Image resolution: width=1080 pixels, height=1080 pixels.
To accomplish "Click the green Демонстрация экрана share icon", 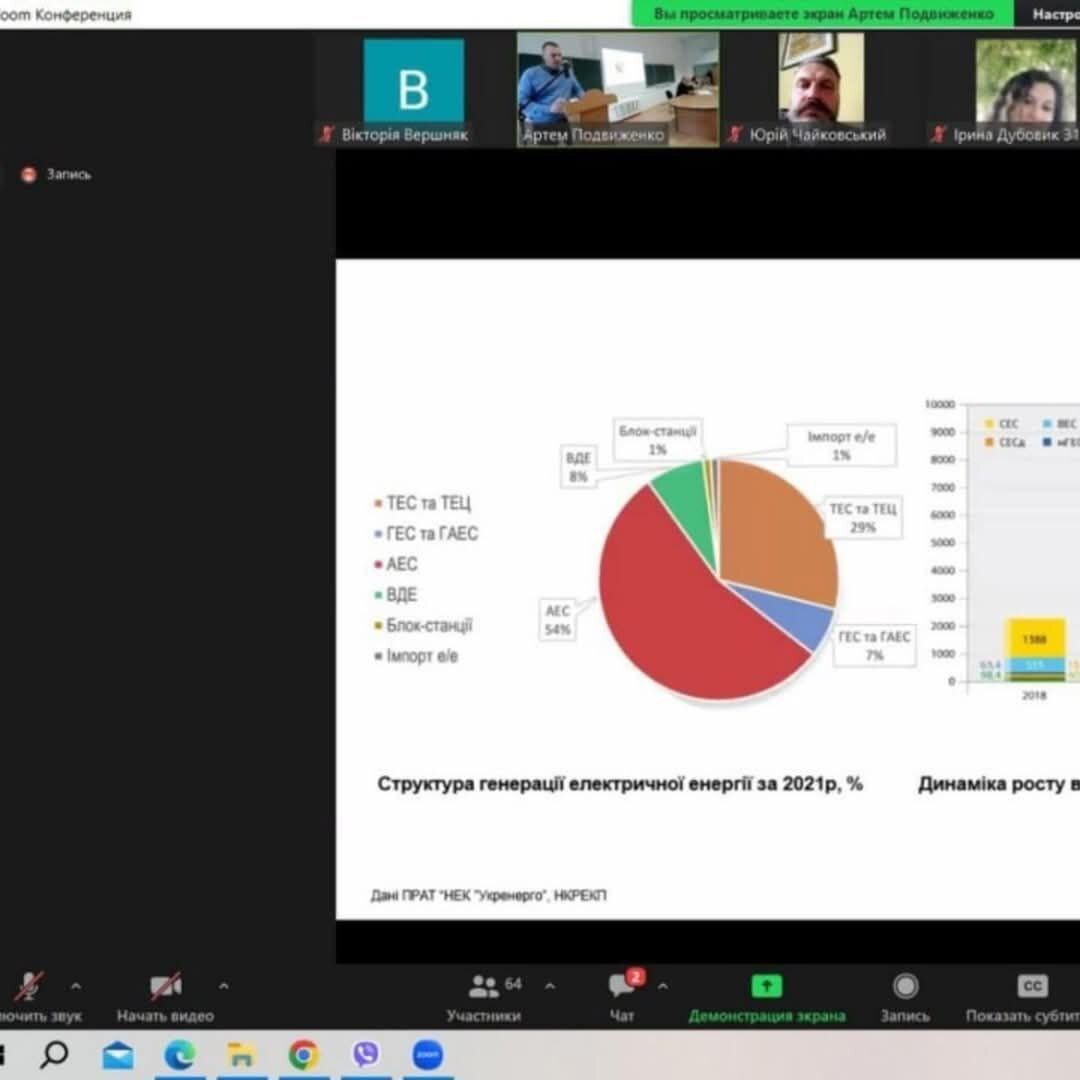I will (x=766, y=987).
